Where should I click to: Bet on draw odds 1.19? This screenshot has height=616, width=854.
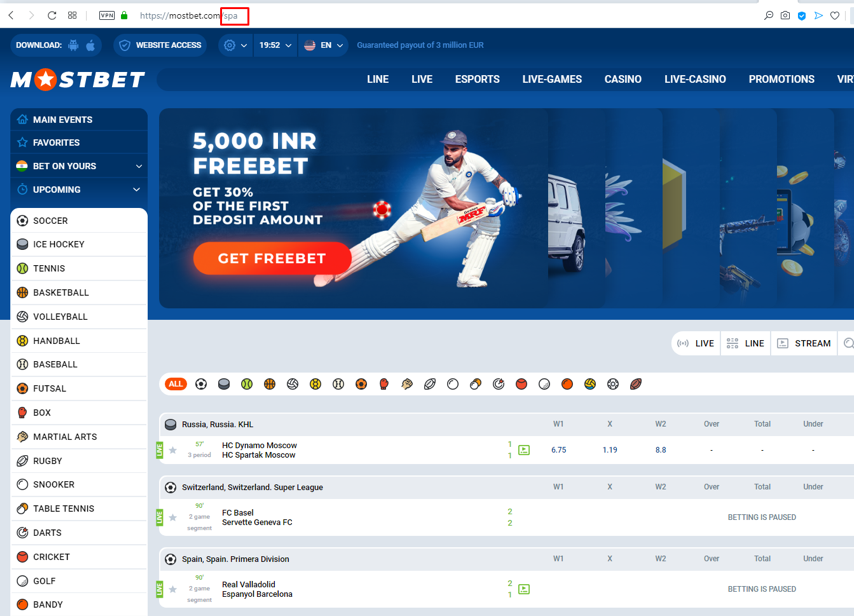[x=610, y=450]
